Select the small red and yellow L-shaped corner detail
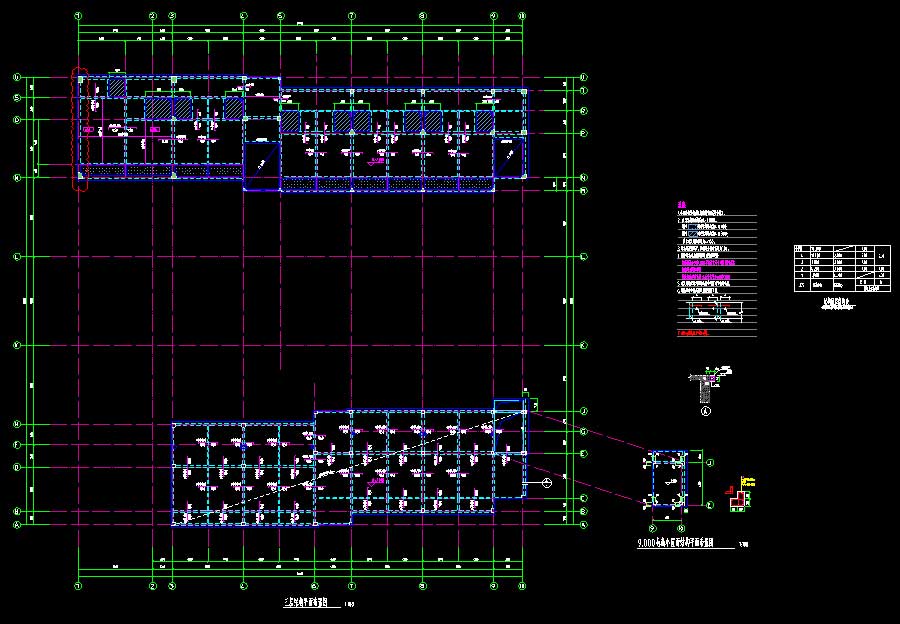Screen dimensions: 900x624 coord(739,497)
